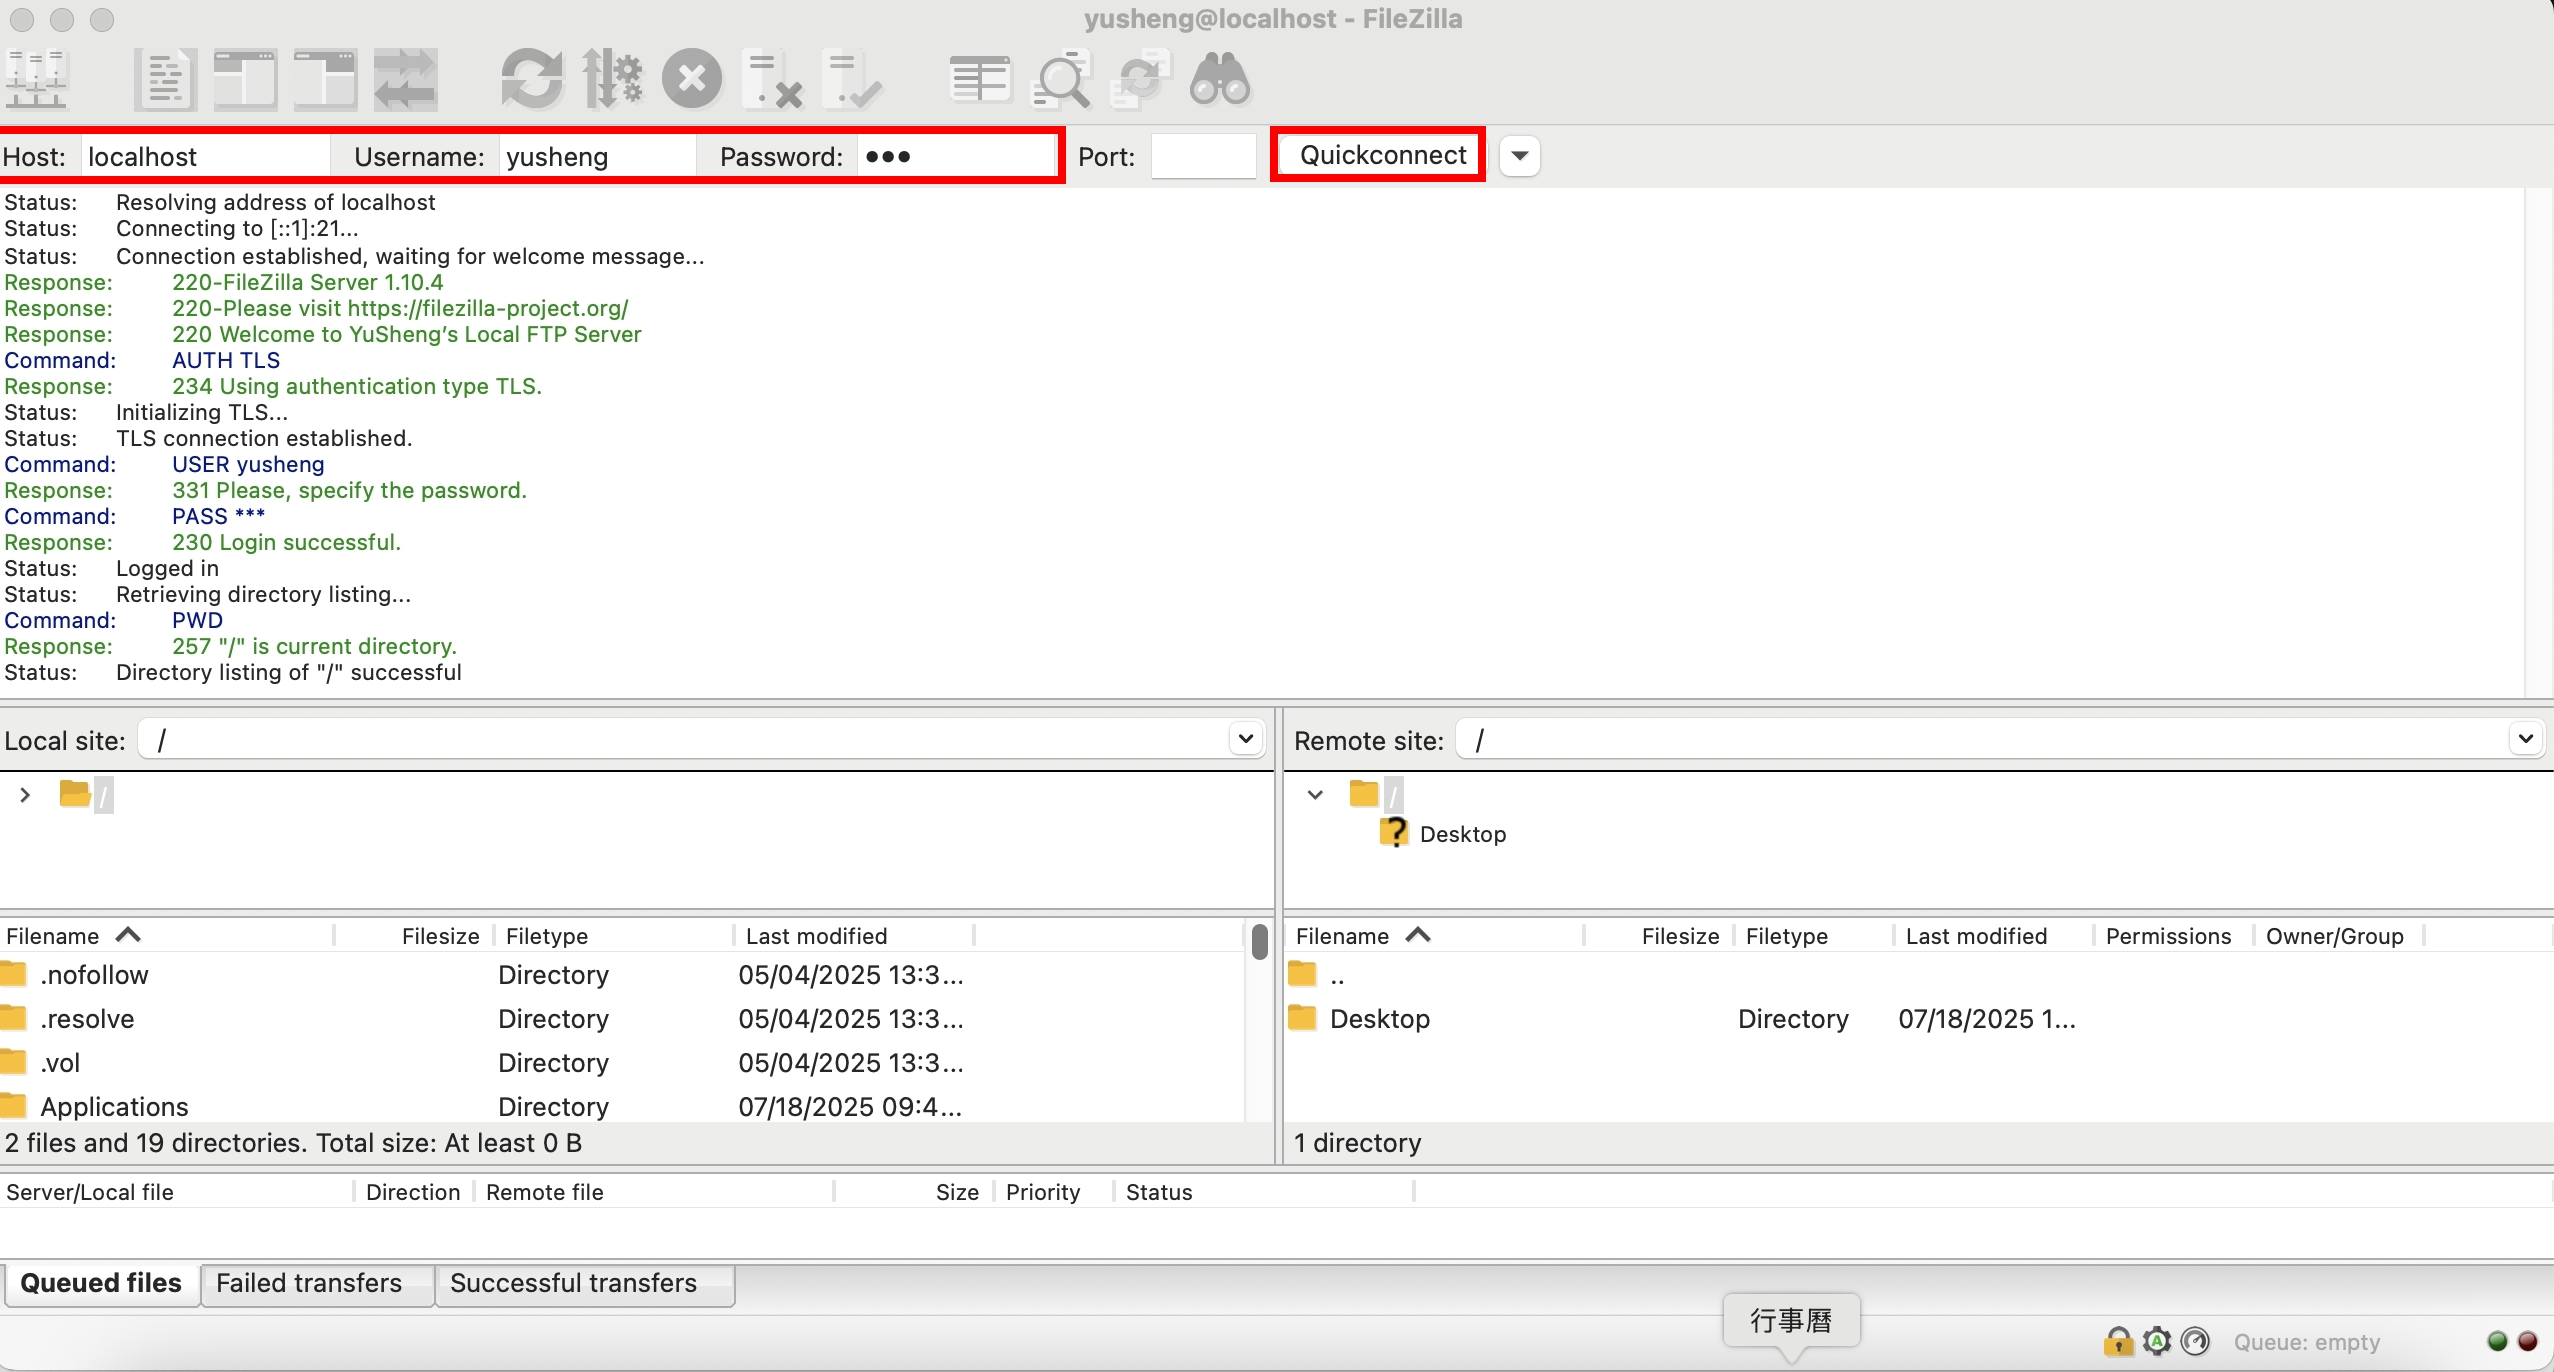Toggle remote directory tree display icon
Screen dimensions: 2554x1372
pos(325,79)
